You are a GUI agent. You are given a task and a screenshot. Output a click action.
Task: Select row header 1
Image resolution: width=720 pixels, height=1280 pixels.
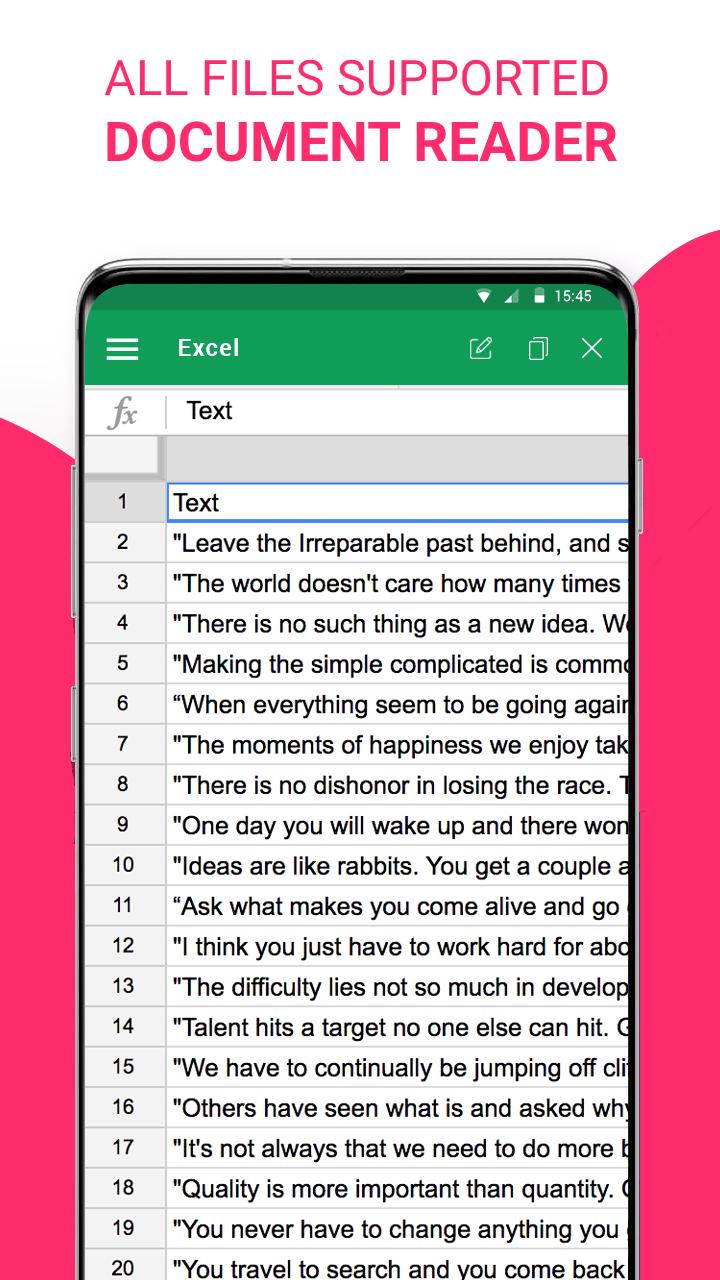tap(124, 502)
